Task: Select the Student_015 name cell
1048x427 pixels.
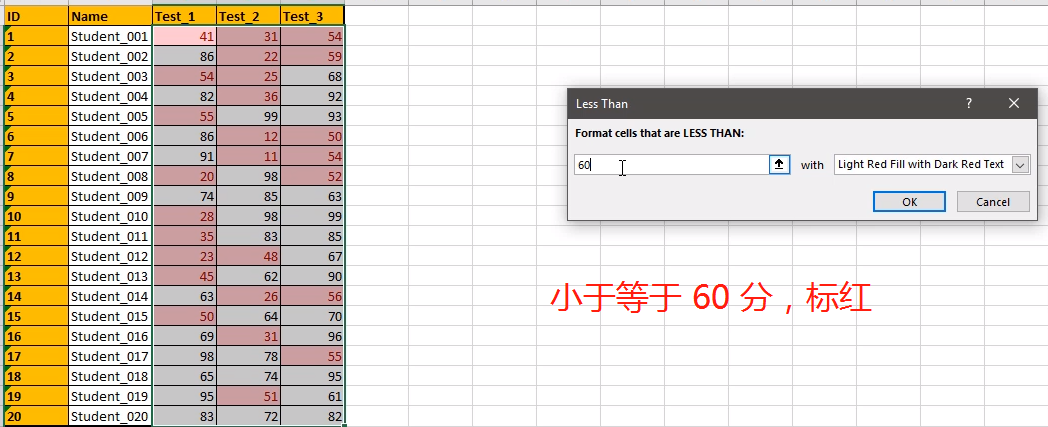Action: pos(110,316)
